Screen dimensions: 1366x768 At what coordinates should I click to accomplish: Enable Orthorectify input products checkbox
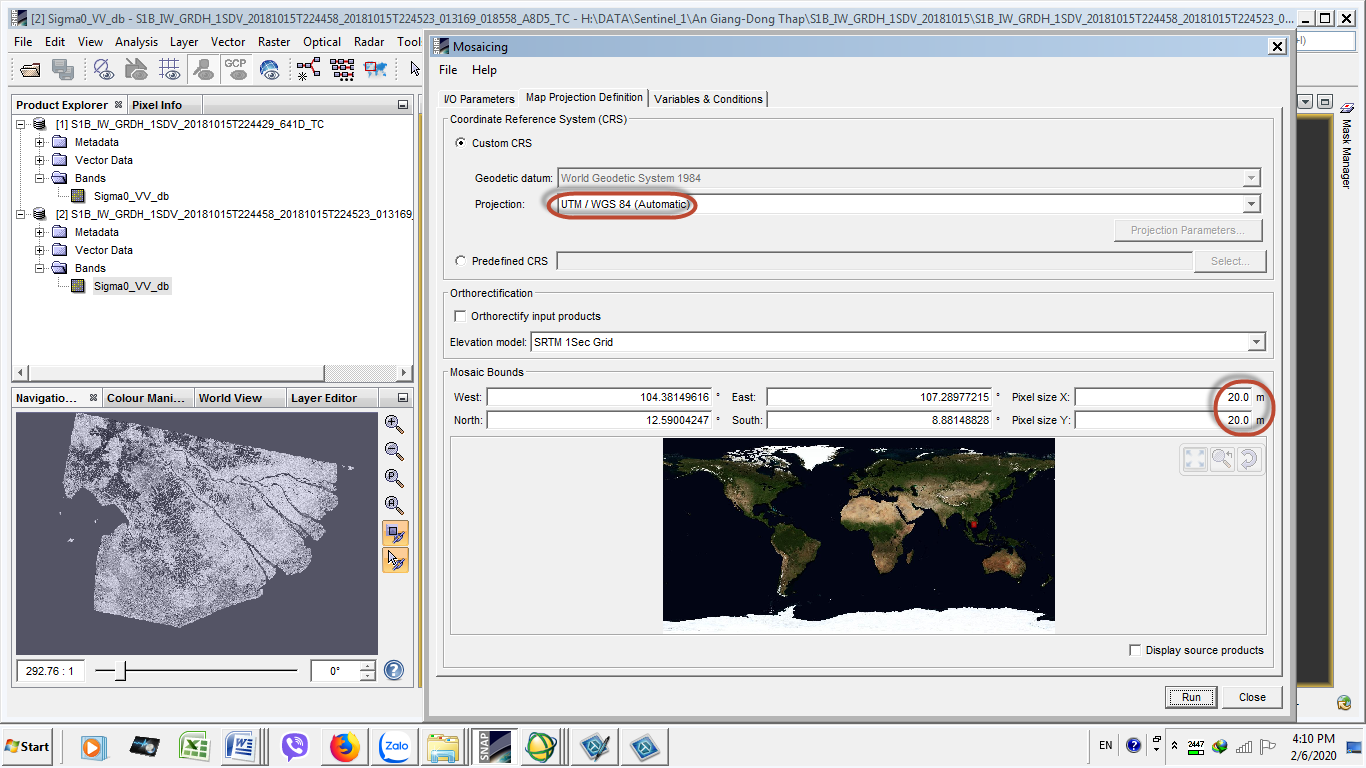(460, 316)
